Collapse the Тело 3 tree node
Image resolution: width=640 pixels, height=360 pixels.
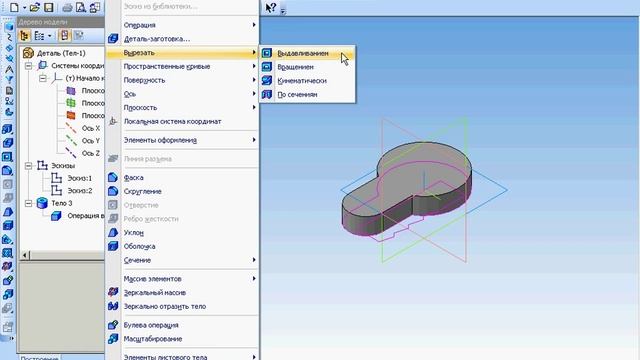point(28,203)
